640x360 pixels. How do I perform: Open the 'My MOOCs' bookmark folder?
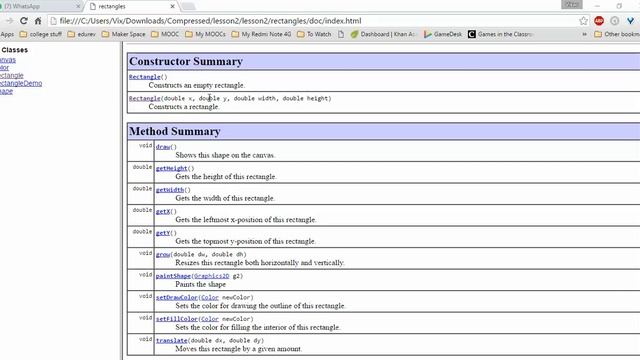(205, 34)
